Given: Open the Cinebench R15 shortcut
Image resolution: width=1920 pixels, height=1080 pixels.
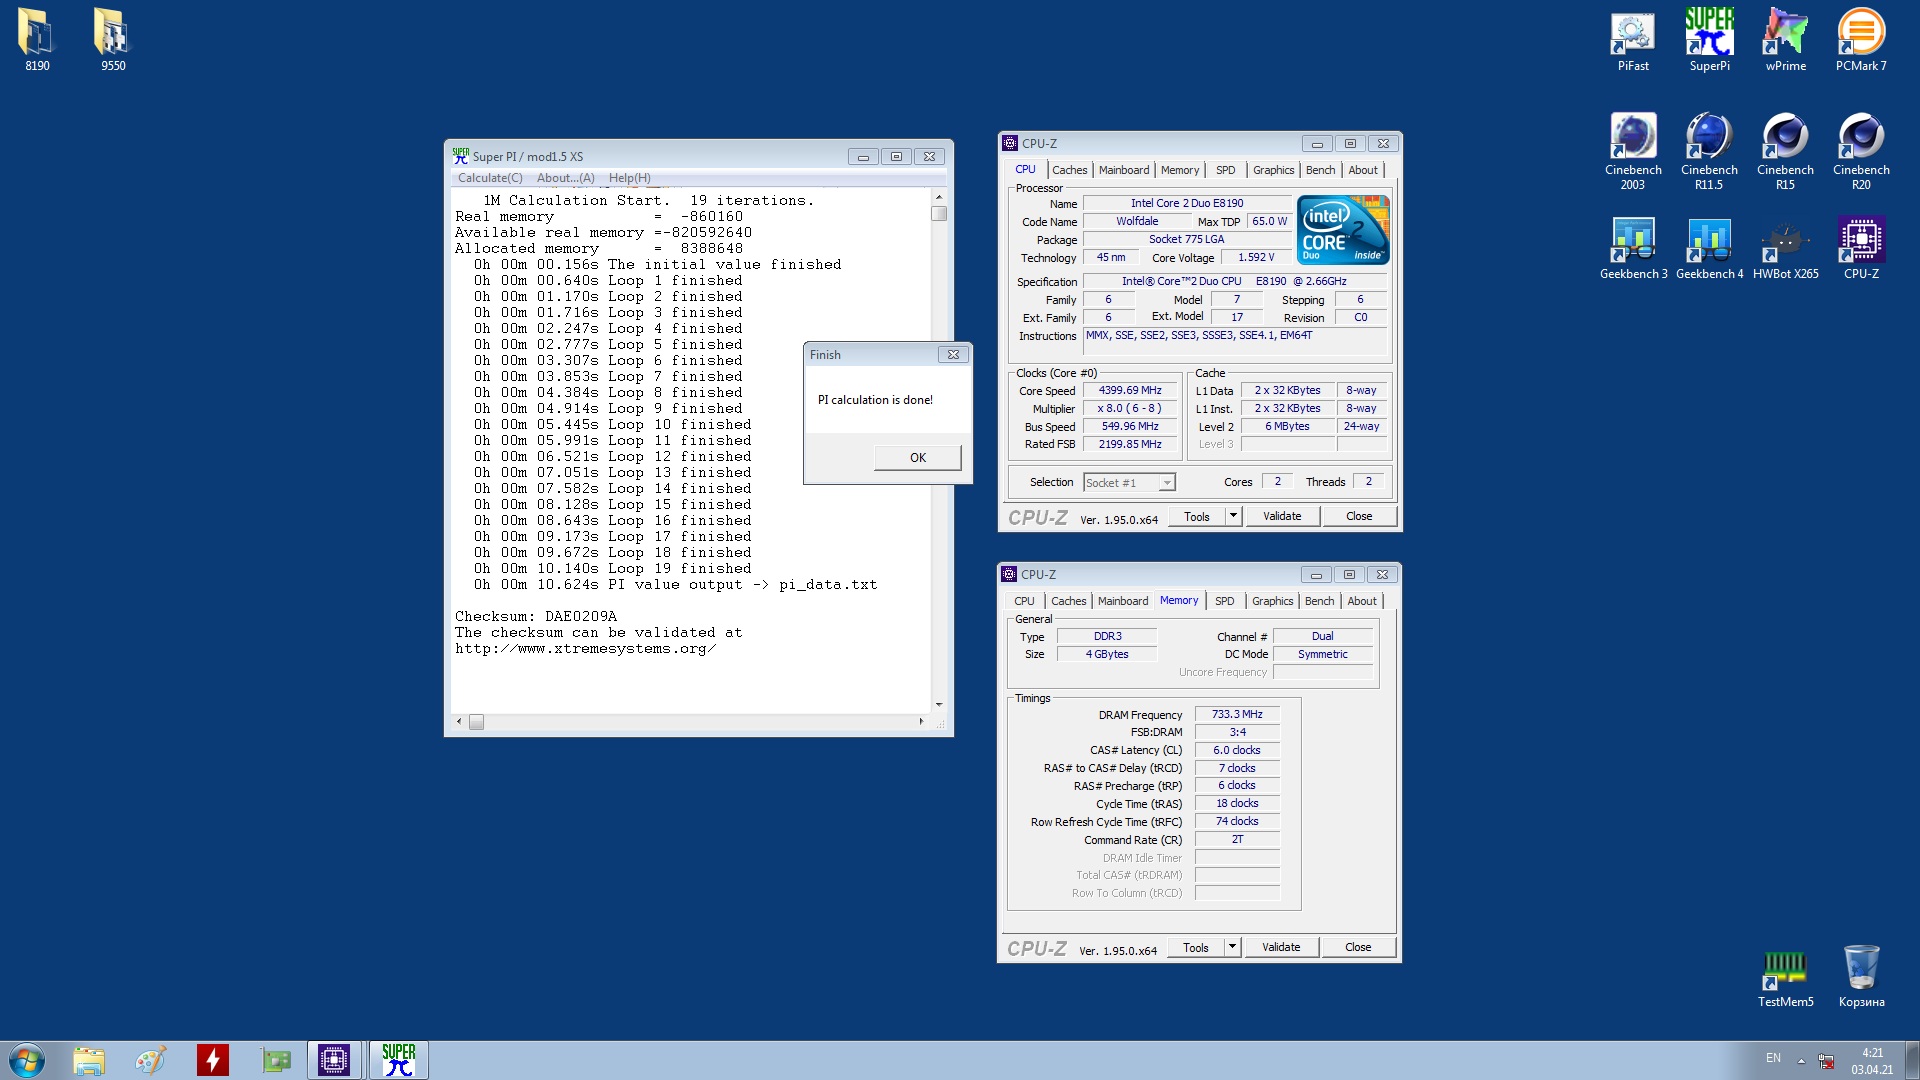Looking at the screenshot, I should click(x=1785, y=151).
